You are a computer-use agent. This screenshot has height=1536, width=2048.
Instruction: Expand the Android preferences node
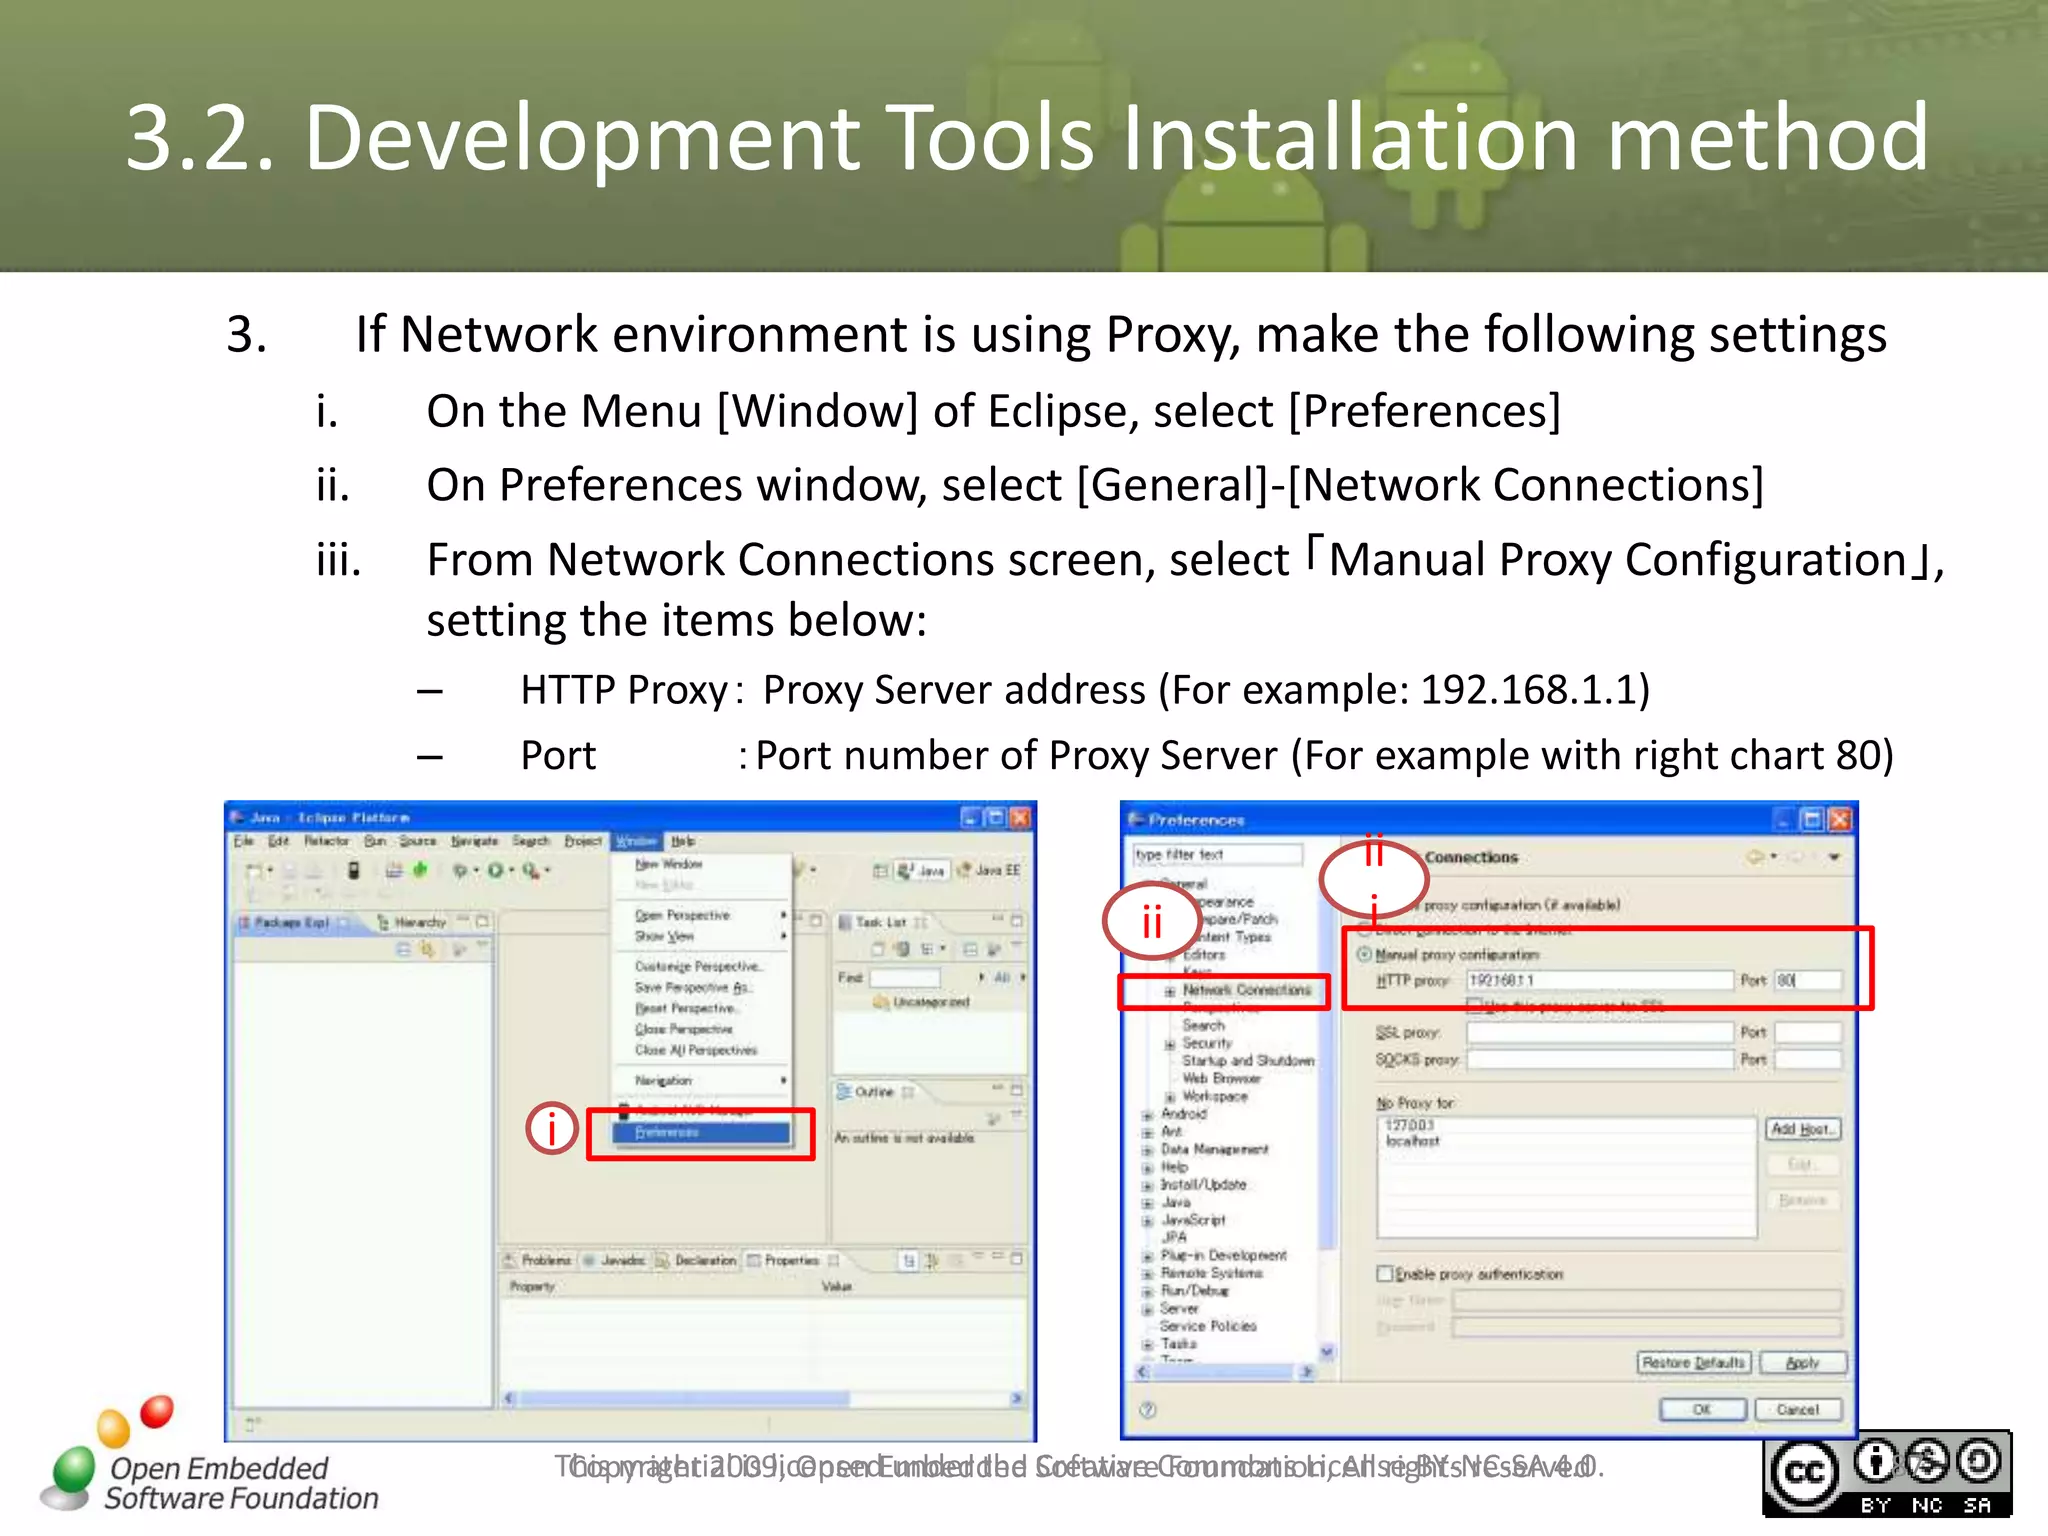1147,1115
